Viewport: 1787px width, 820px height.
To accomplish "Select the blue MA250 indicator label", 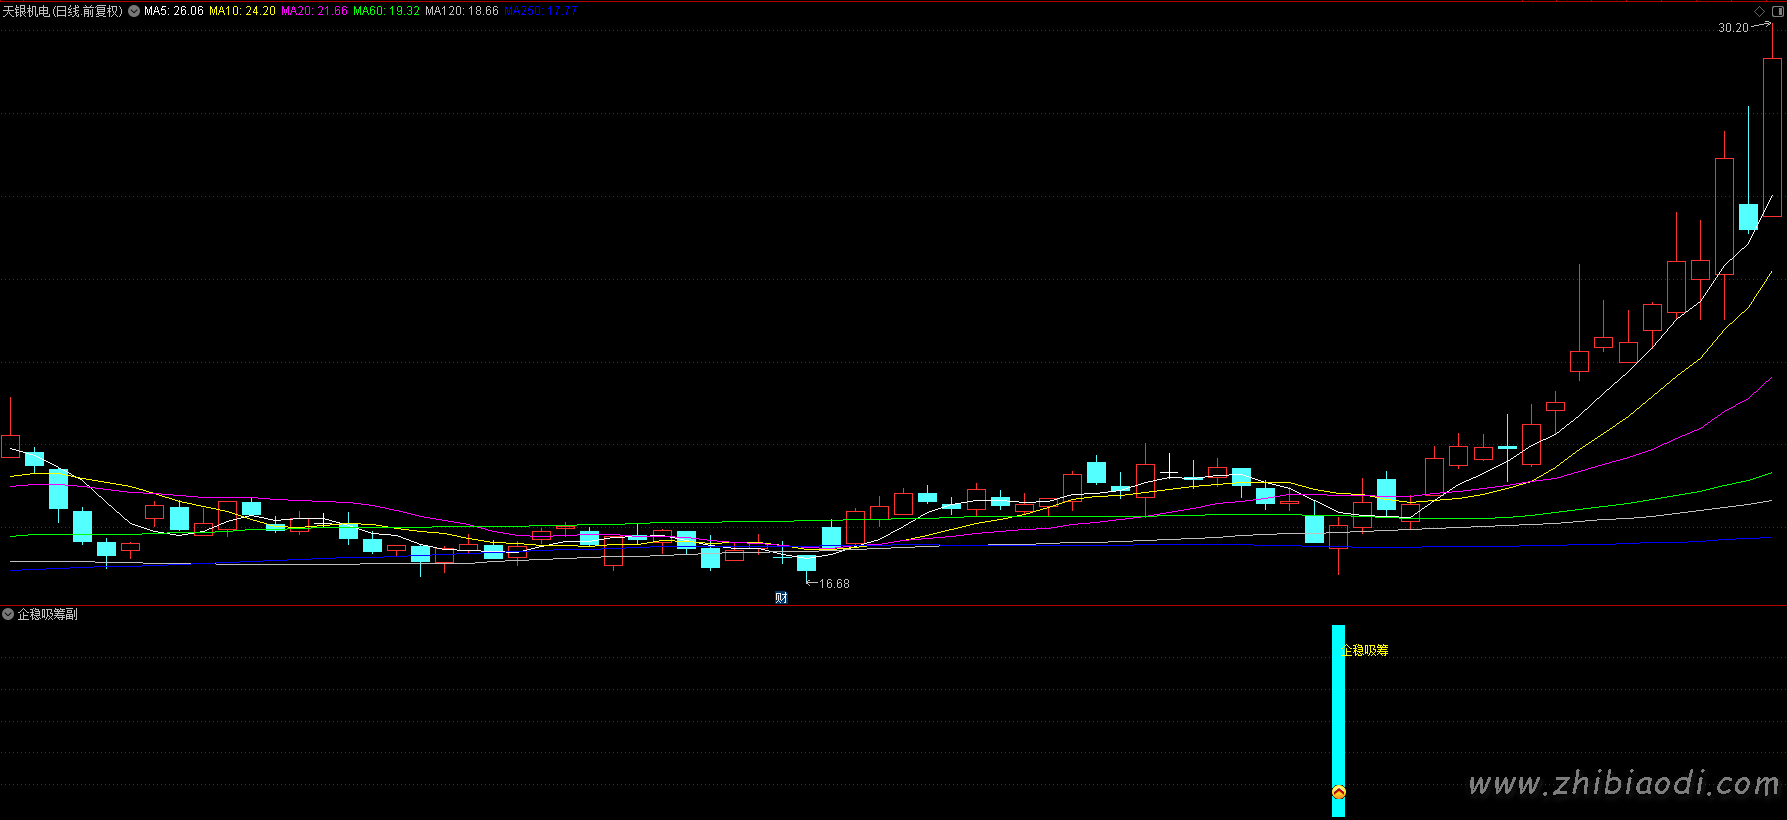I will (x=540, y=11).
